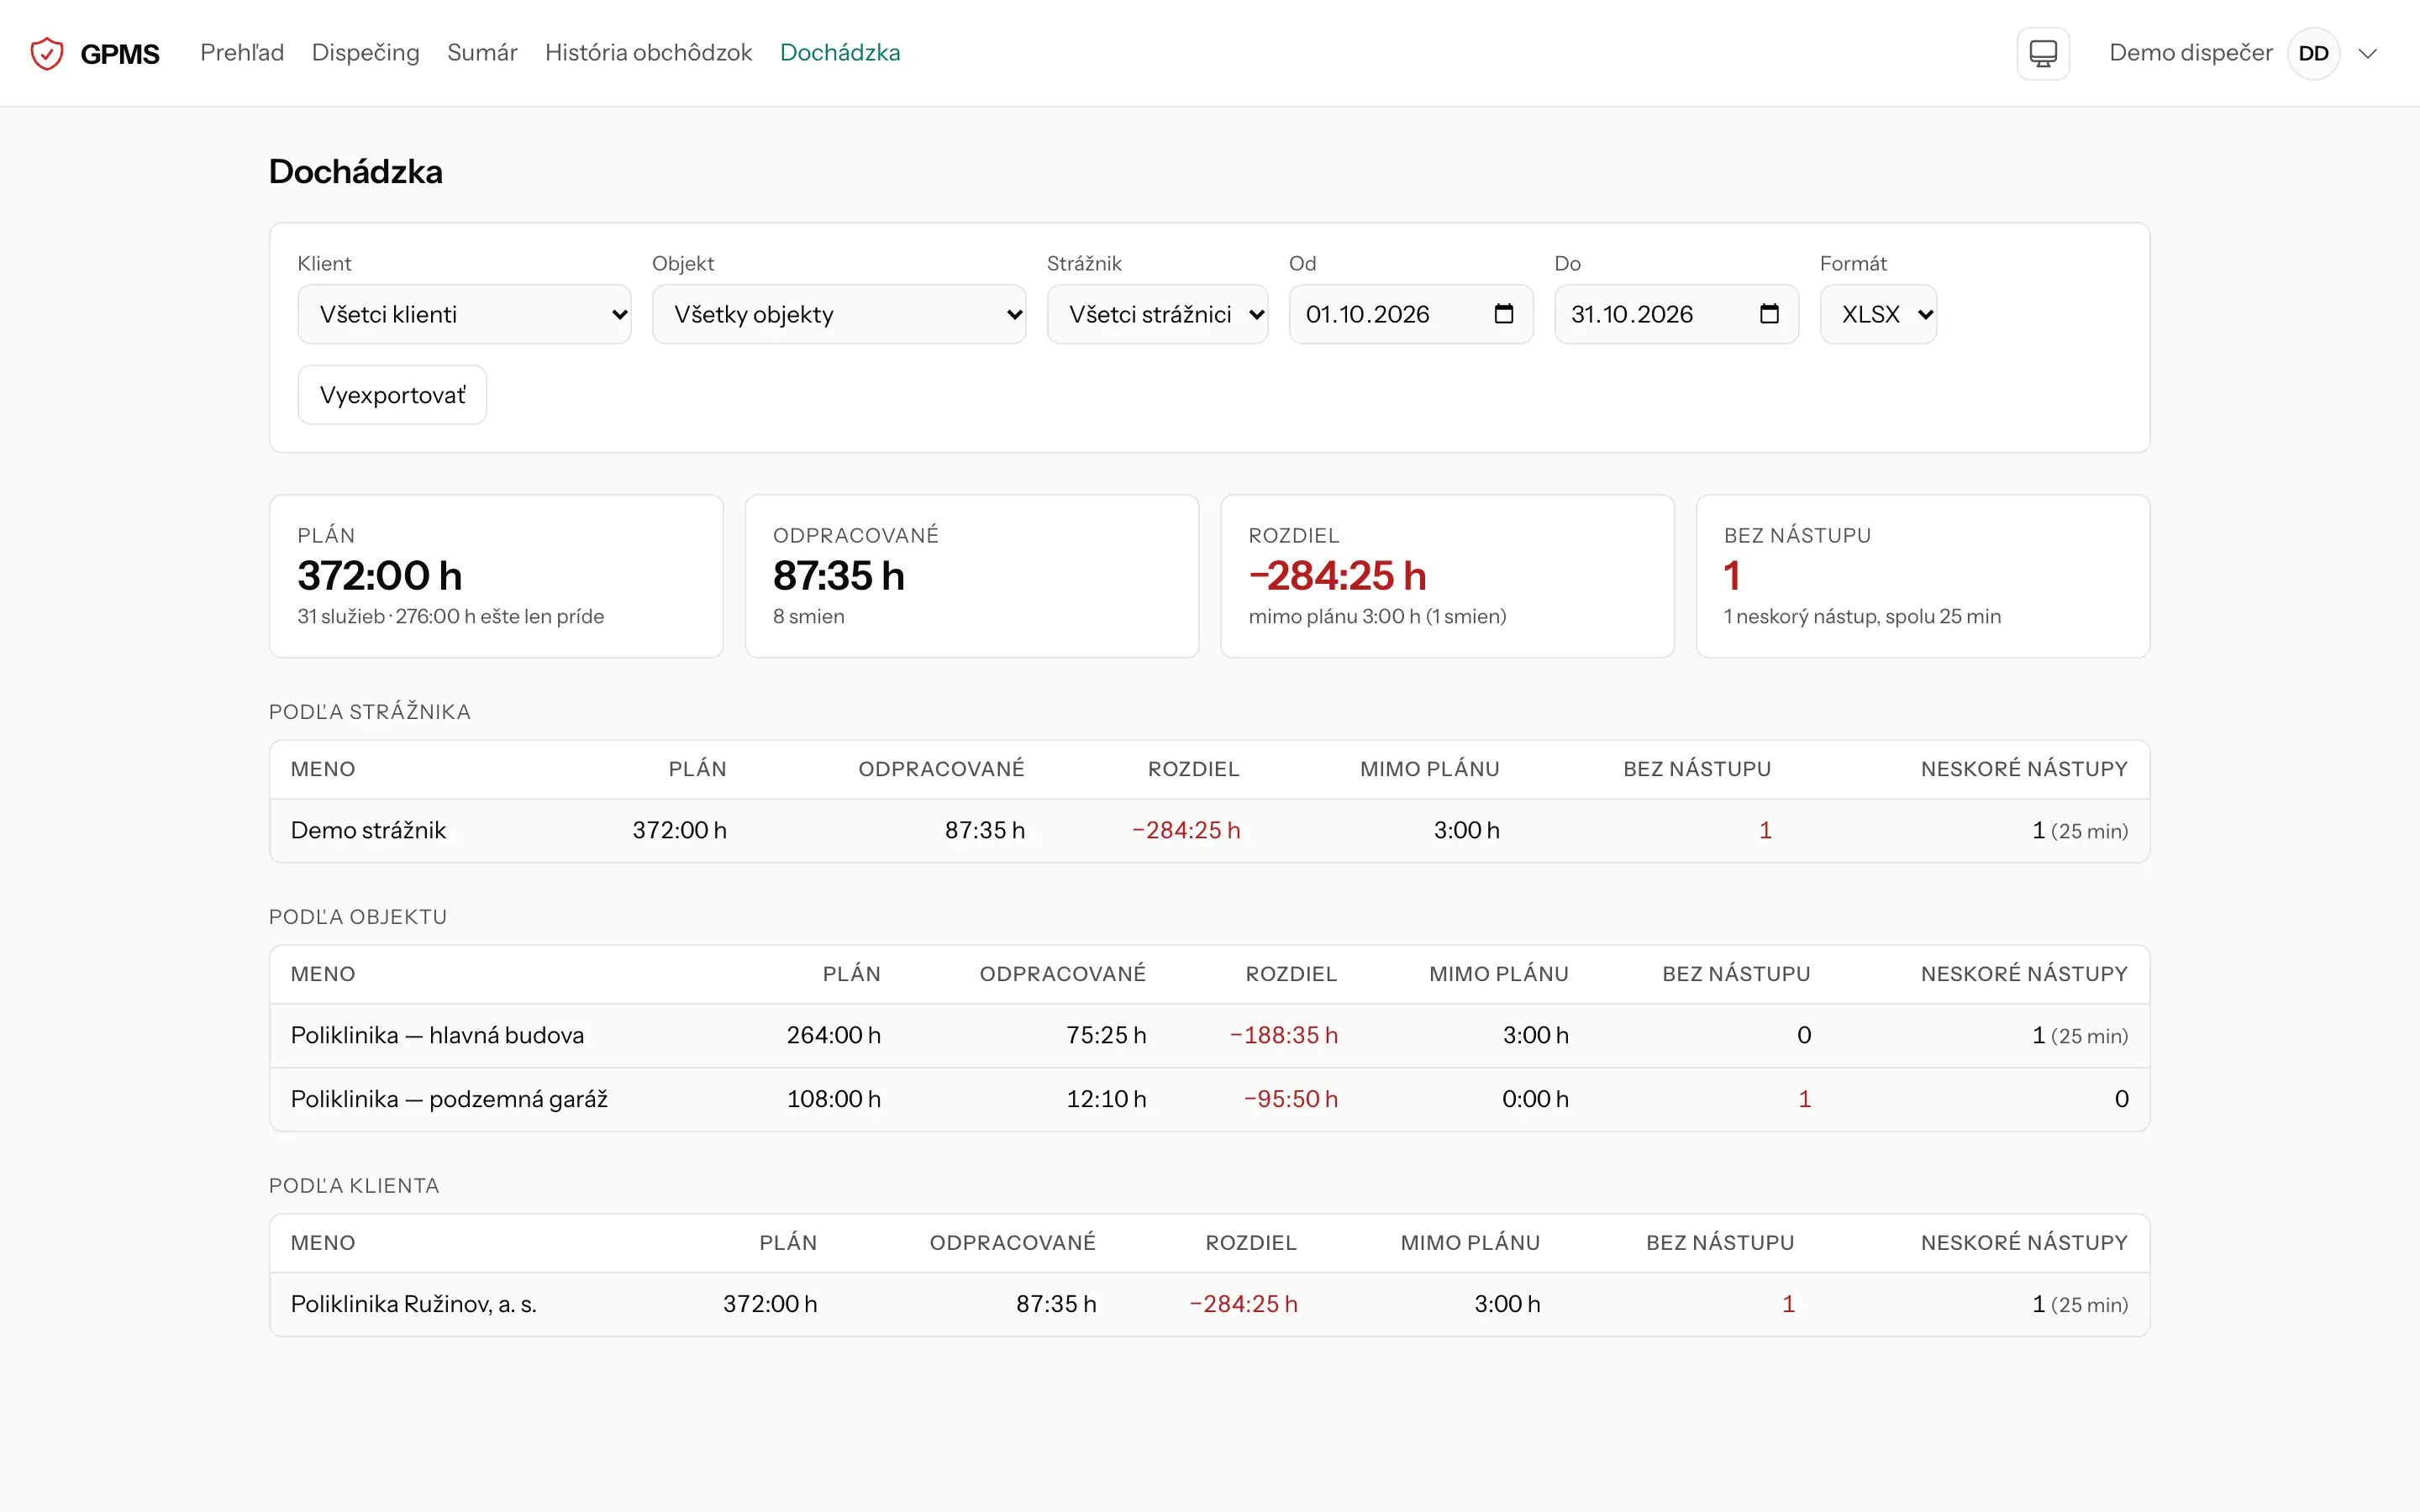
Task: Expand the user menu chevron
Action: click(x=2367, y=53)
